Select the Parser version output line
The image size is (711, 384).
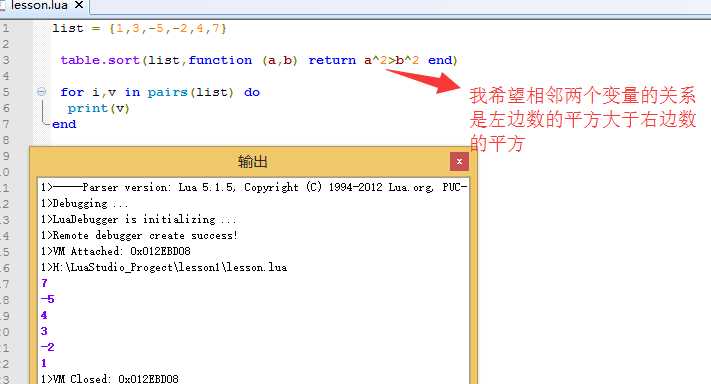tap(253, 187)
